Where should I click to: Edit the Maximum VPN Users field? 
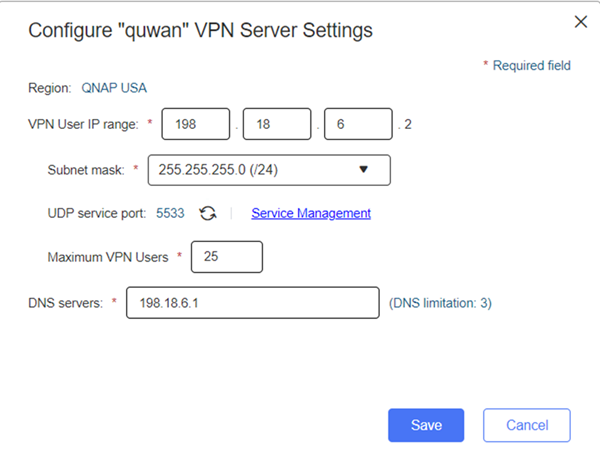pyautogui.click(x=227, y=257)
